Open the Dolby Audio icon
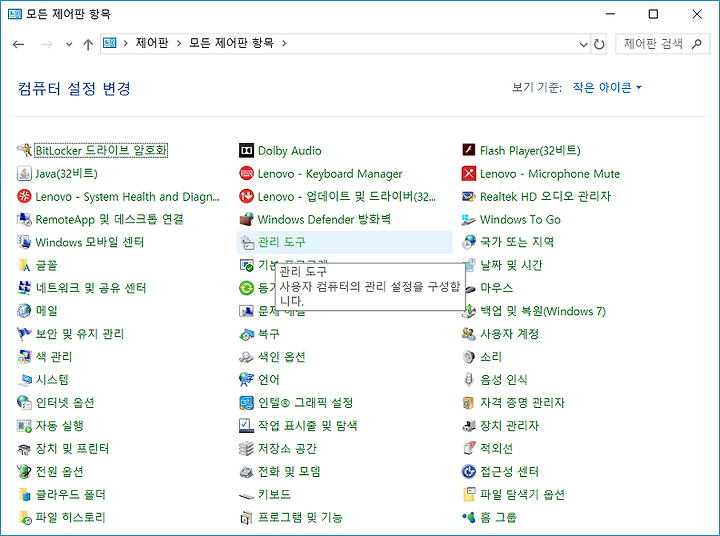Image resolution: width=720 pixels, height=536 pixels. [x=246, y=150]
